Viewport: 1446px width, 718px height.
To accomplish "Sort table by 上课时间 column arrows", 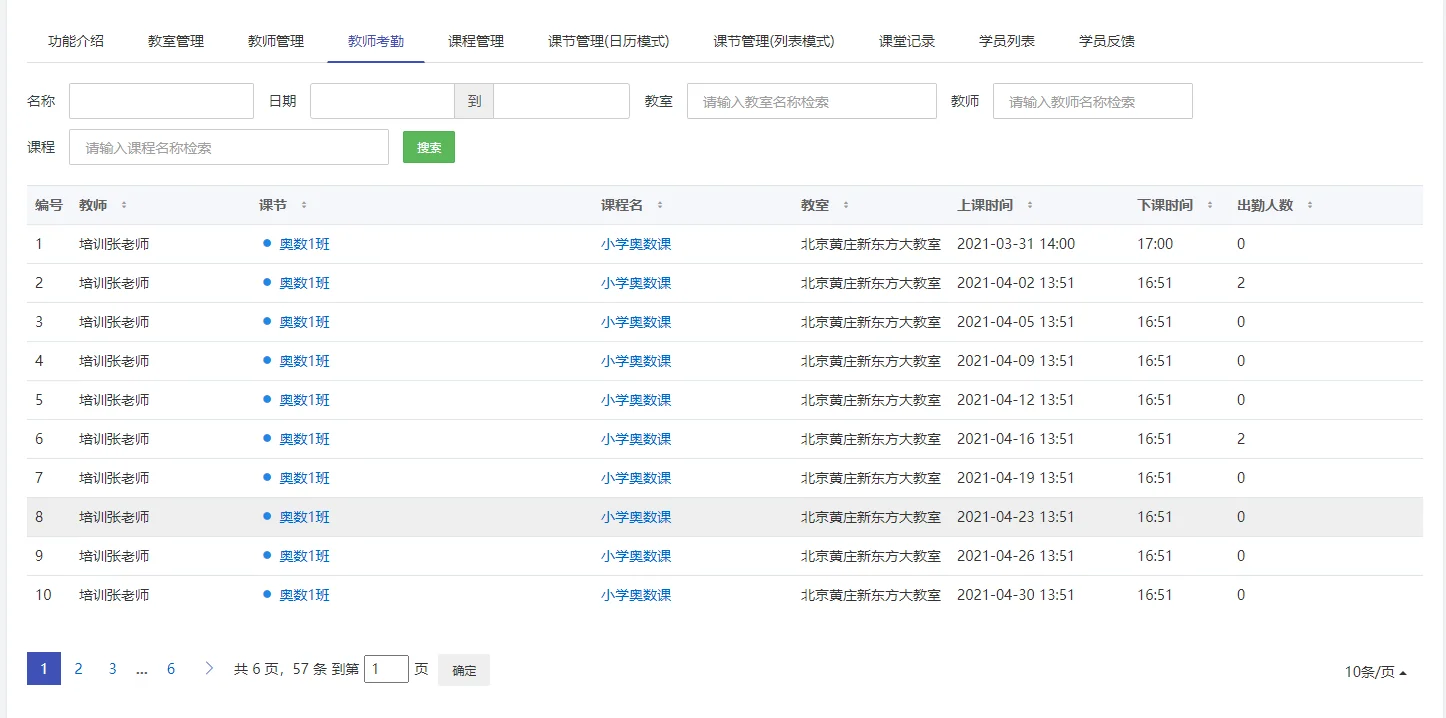I will (x=1030, y=205).
